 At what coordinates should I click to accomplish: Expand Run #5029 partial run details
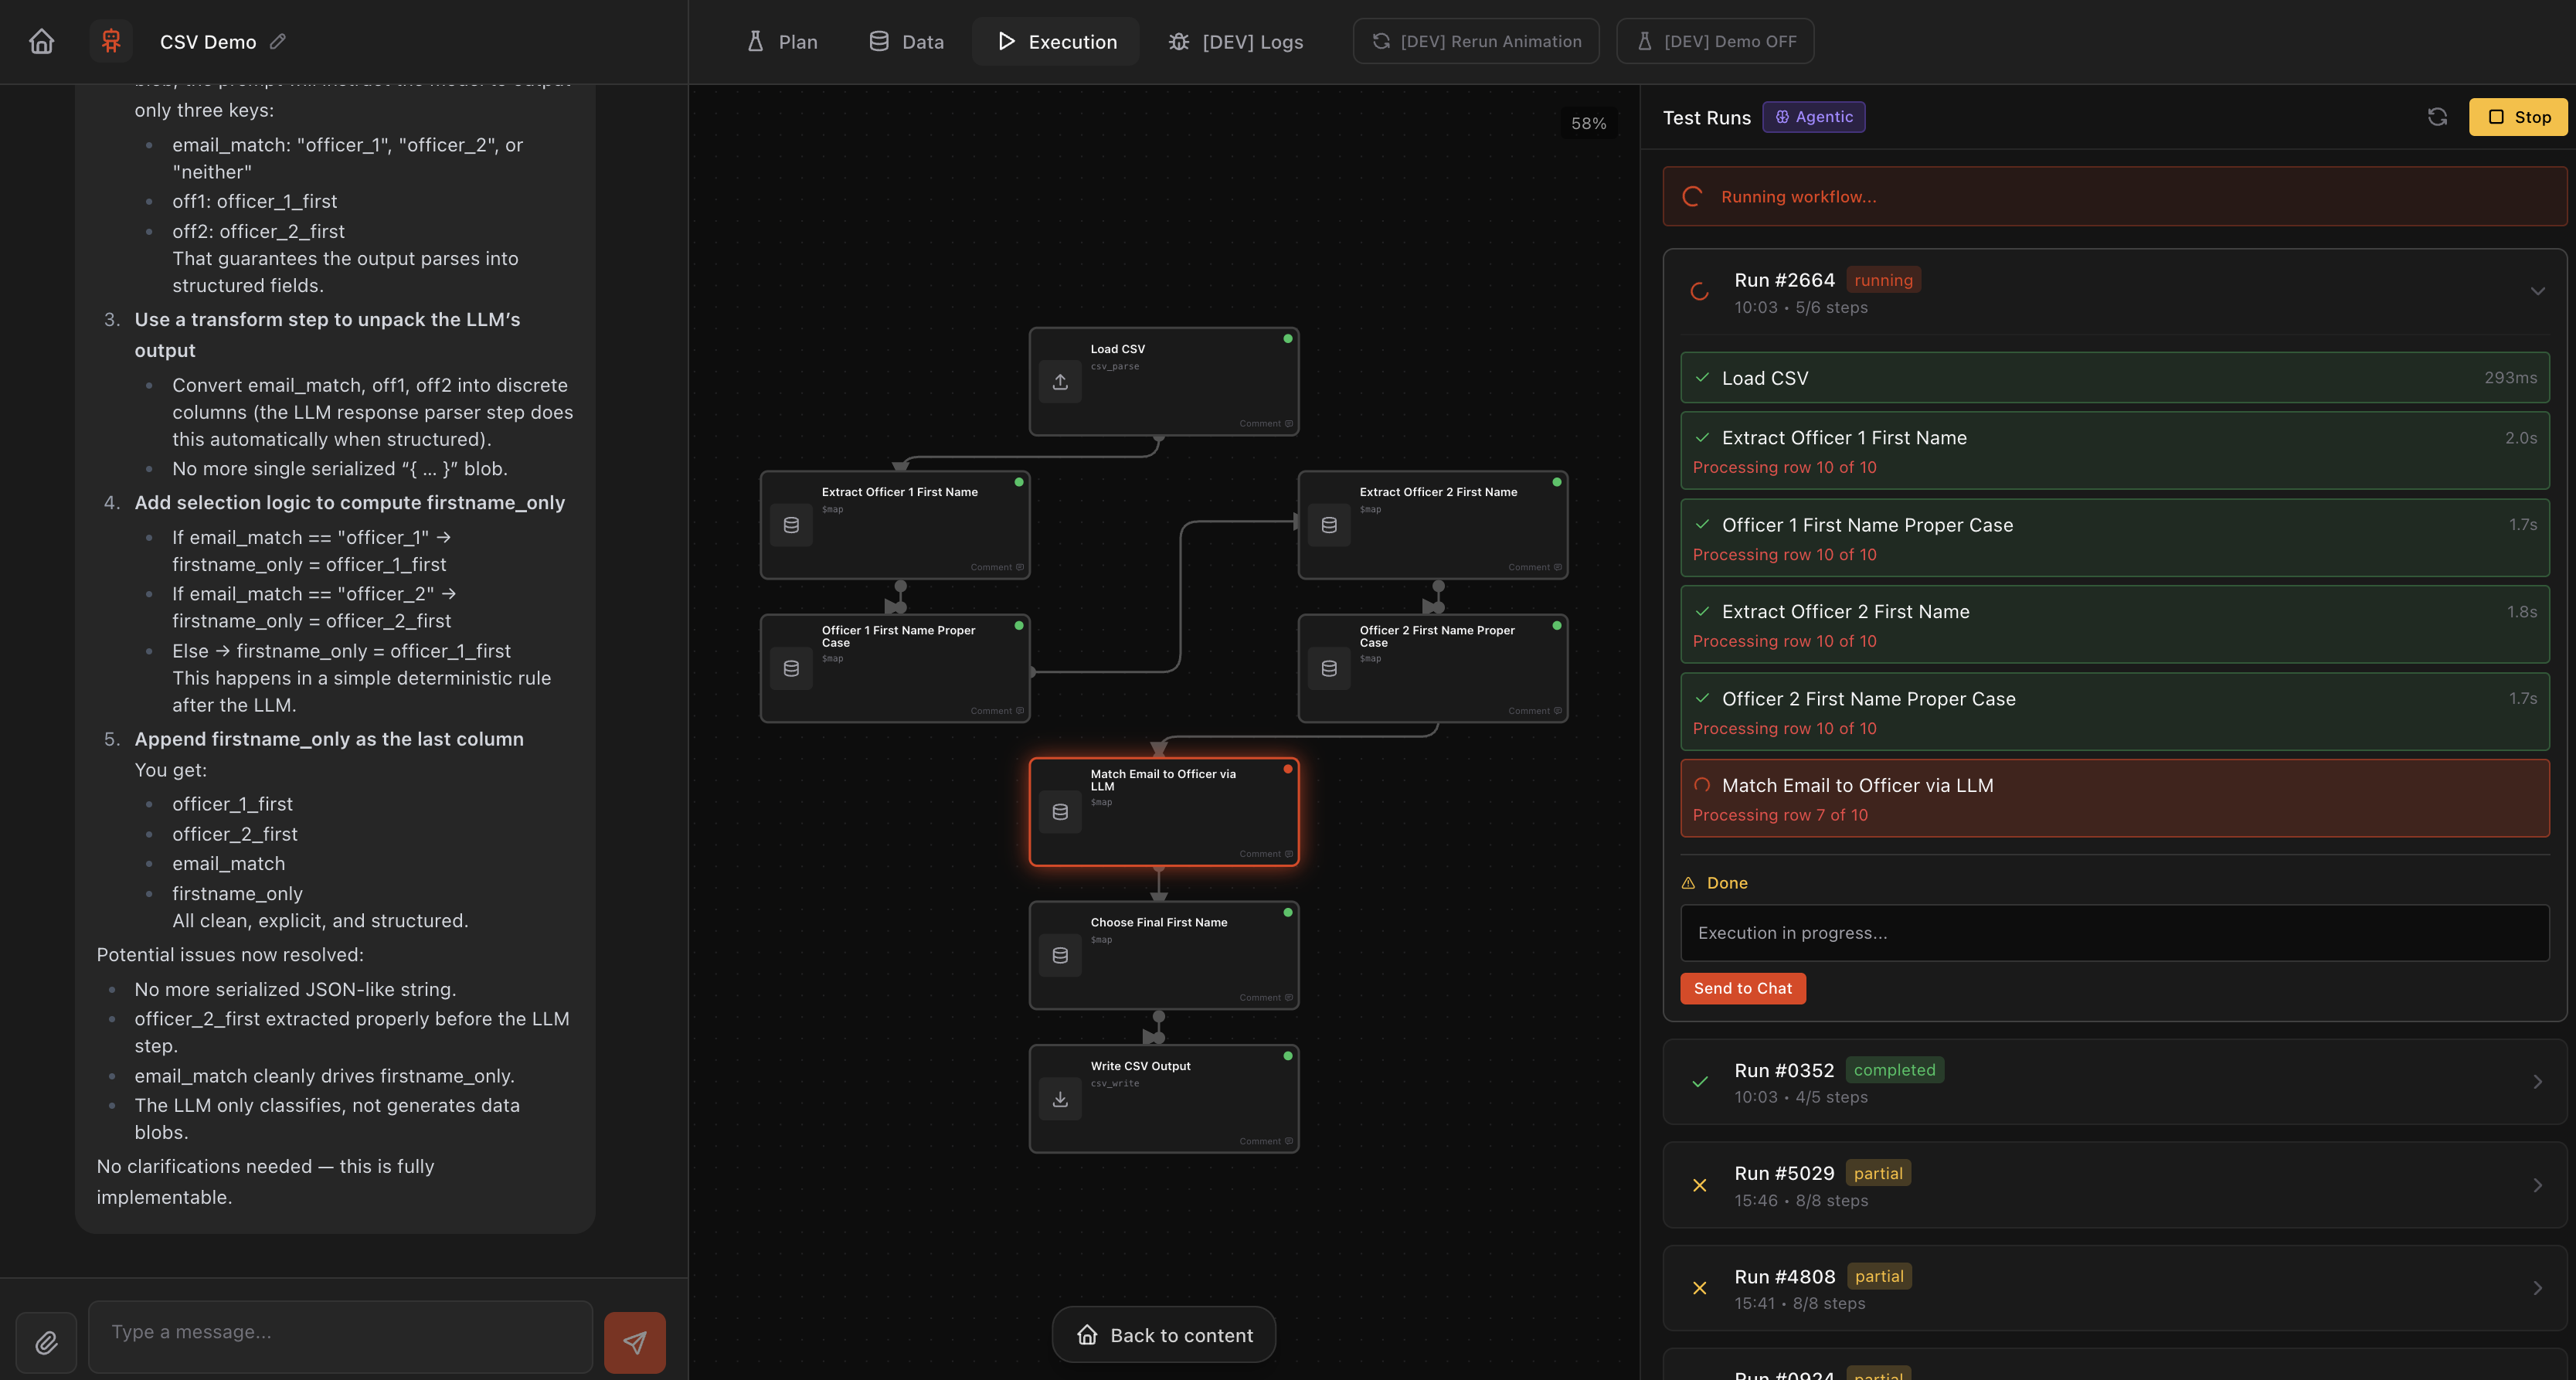(2538, 1185)
